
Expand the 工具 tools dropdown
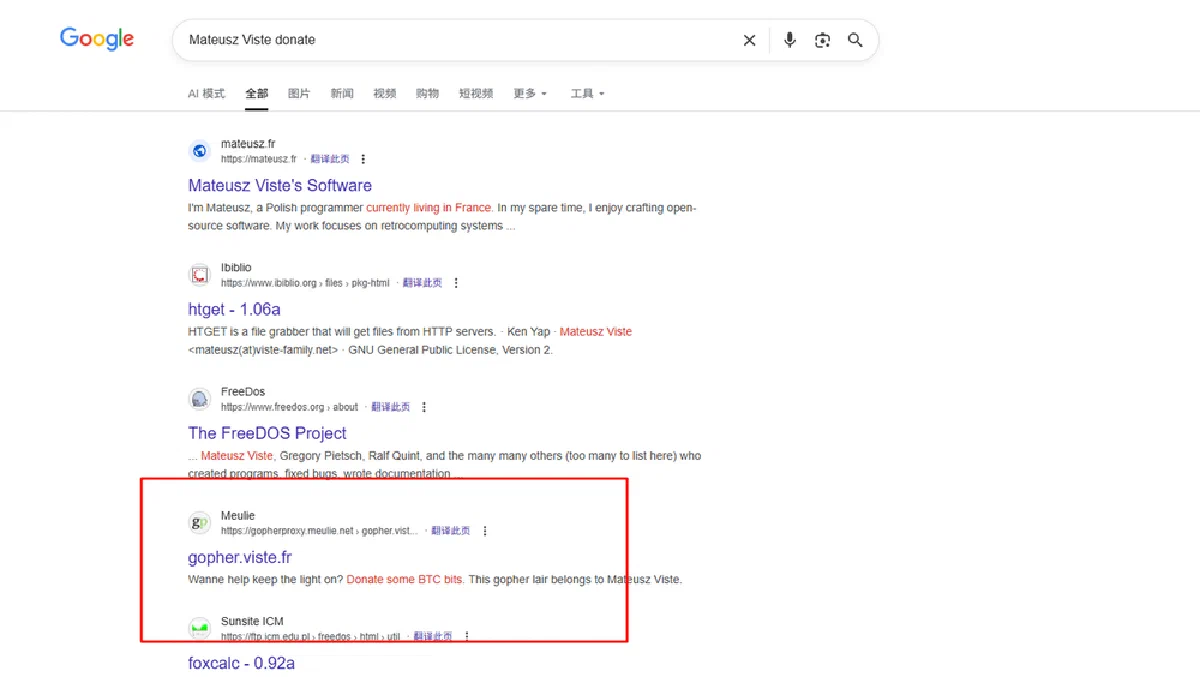coord(588,93)
